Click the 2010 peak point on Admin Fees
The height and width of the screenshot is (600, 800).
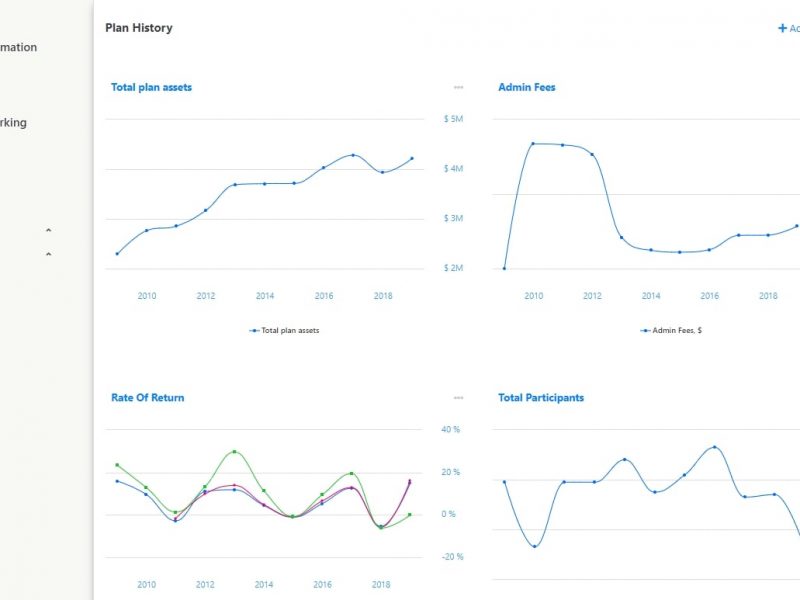532,144
